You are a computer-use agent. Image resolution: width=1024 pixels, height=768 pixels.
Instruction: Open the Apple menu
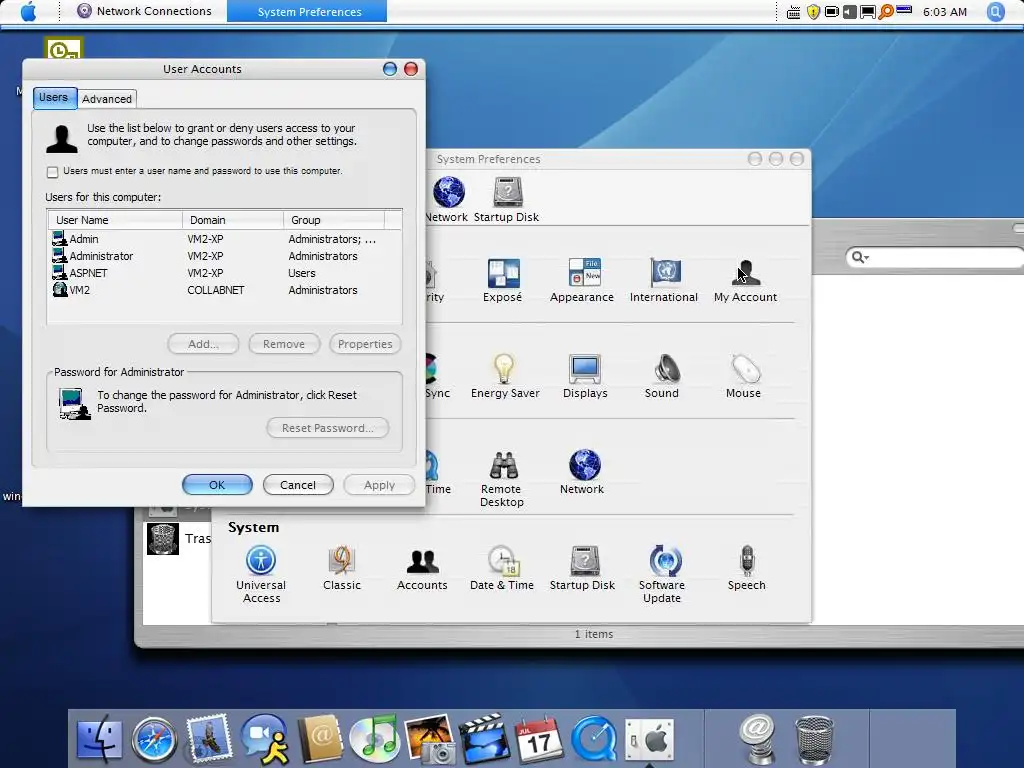tap(28, 12)
